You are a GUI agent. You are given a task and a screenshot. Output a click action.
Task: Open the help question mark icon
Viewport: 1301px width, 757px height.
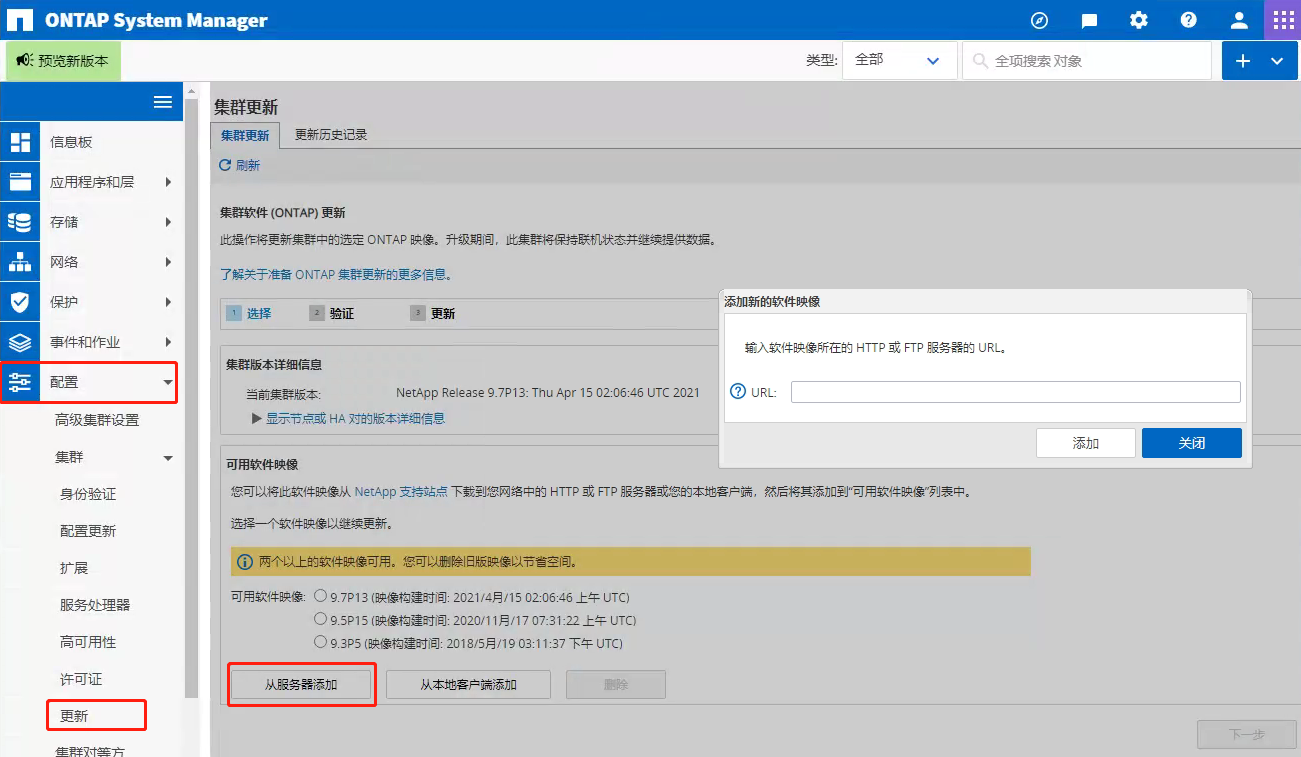[x=1188, y=20]
